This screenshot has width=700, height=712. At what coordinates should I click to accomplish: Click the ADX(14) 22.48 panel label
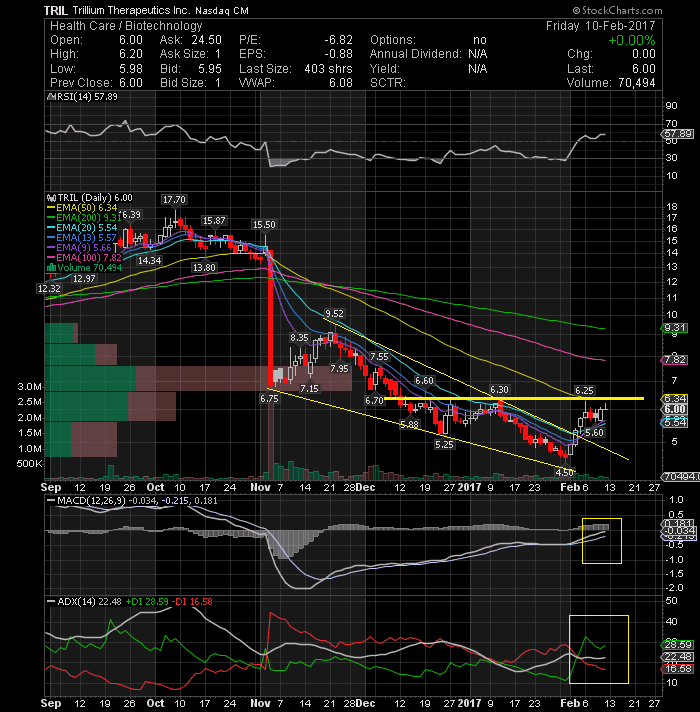click(84, 602)
